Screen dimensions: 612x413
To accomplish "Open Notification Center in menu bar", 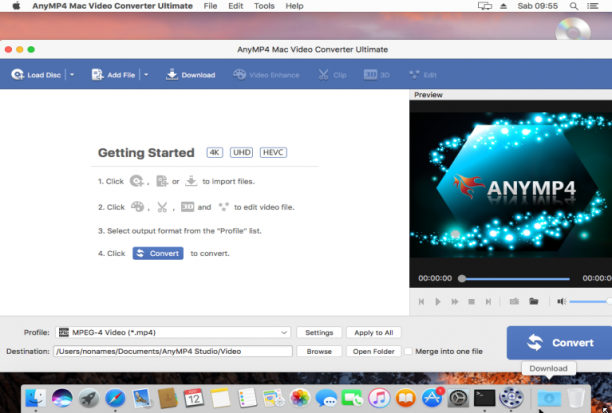I will coord(593,6).
